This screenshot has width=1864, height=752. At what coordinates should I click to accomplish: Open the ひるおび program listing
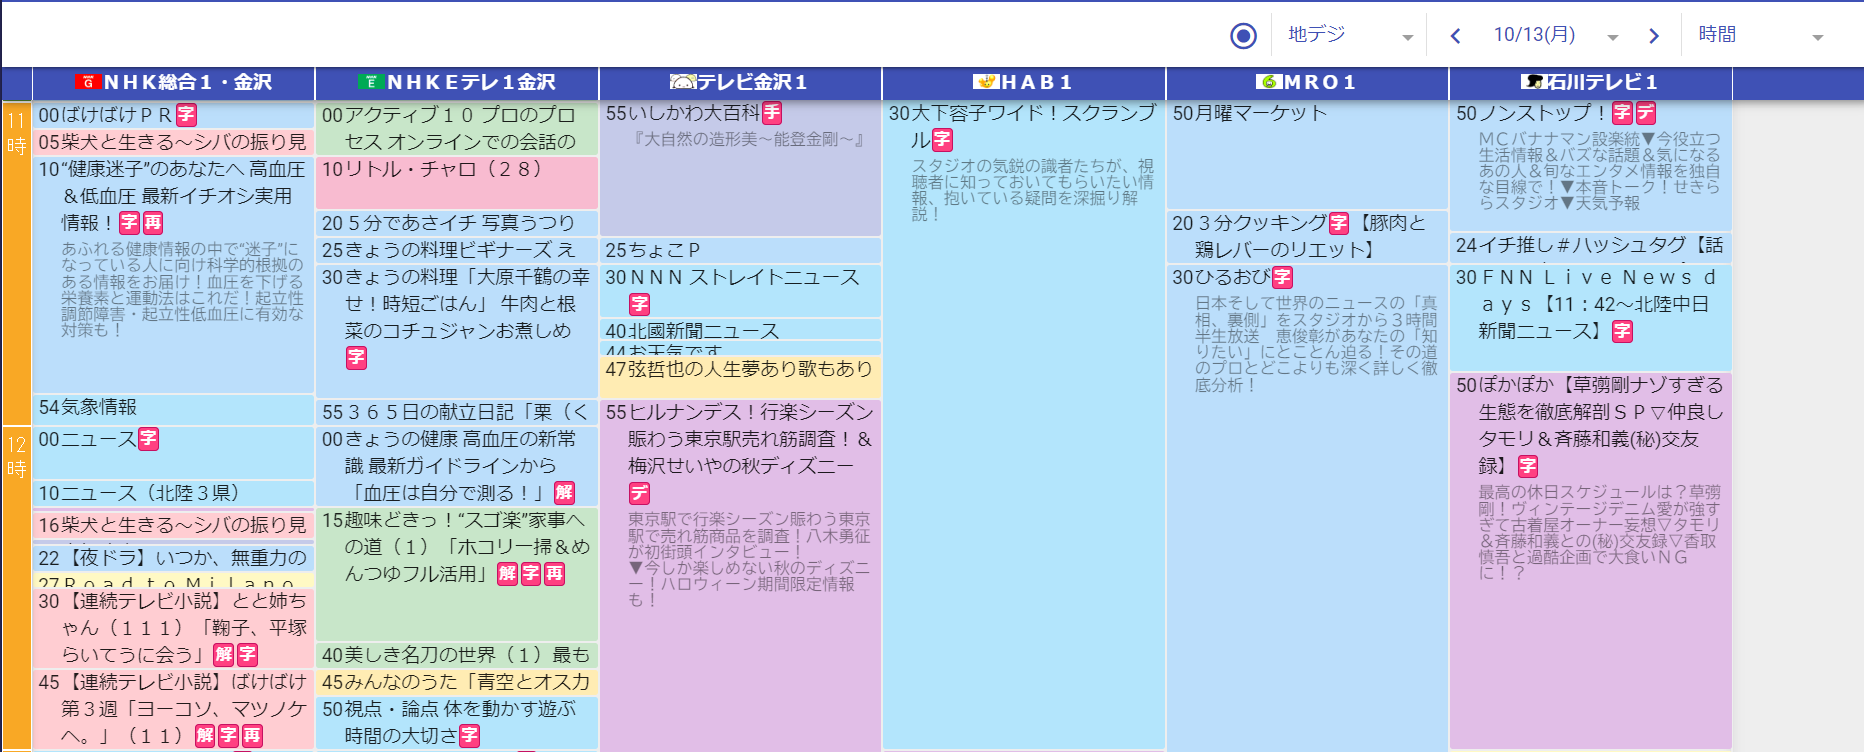[x=1220, y=277]
